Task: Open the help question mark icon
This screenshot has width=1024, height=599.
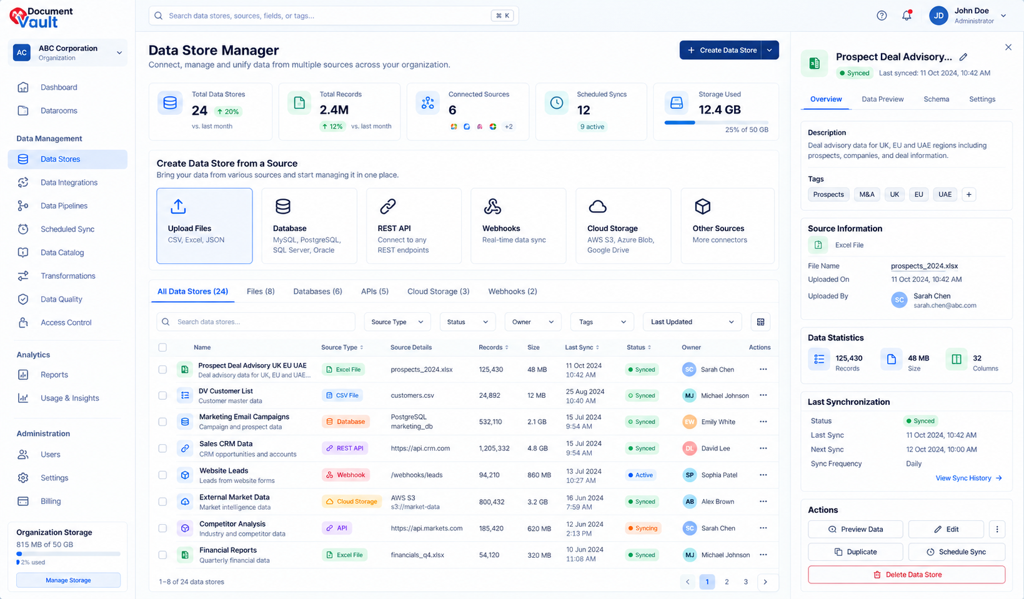Action: (x=882, y=16)
